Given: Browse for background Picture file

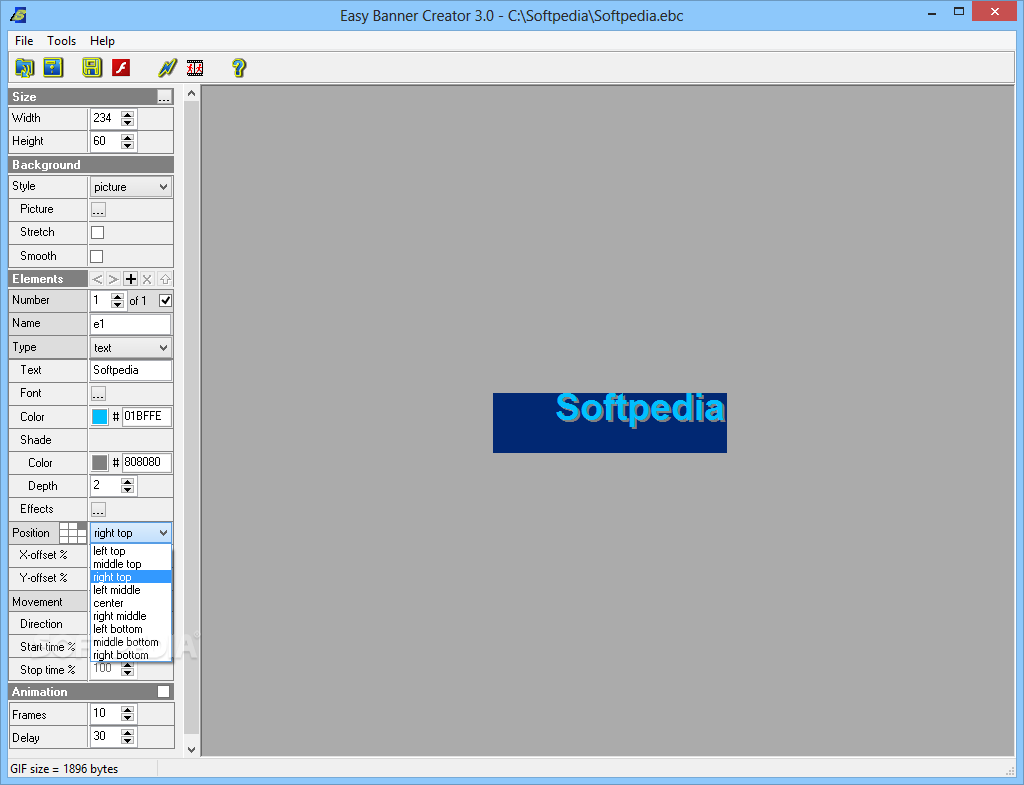Looking at the screenshot, I should 98,210.
